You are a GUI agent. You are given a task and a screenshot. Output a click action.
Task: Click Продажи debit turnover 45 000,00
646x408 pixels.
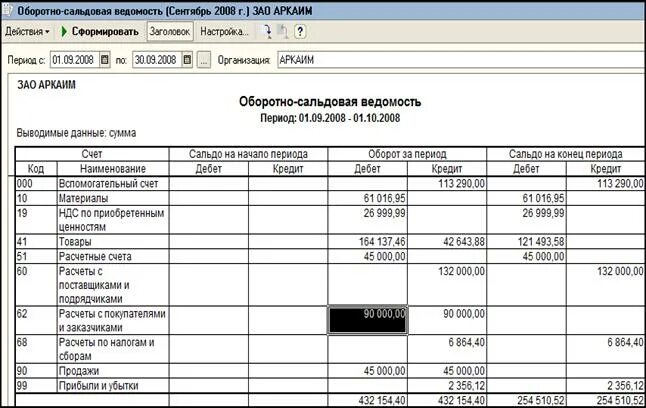click(x=367, y=370)
